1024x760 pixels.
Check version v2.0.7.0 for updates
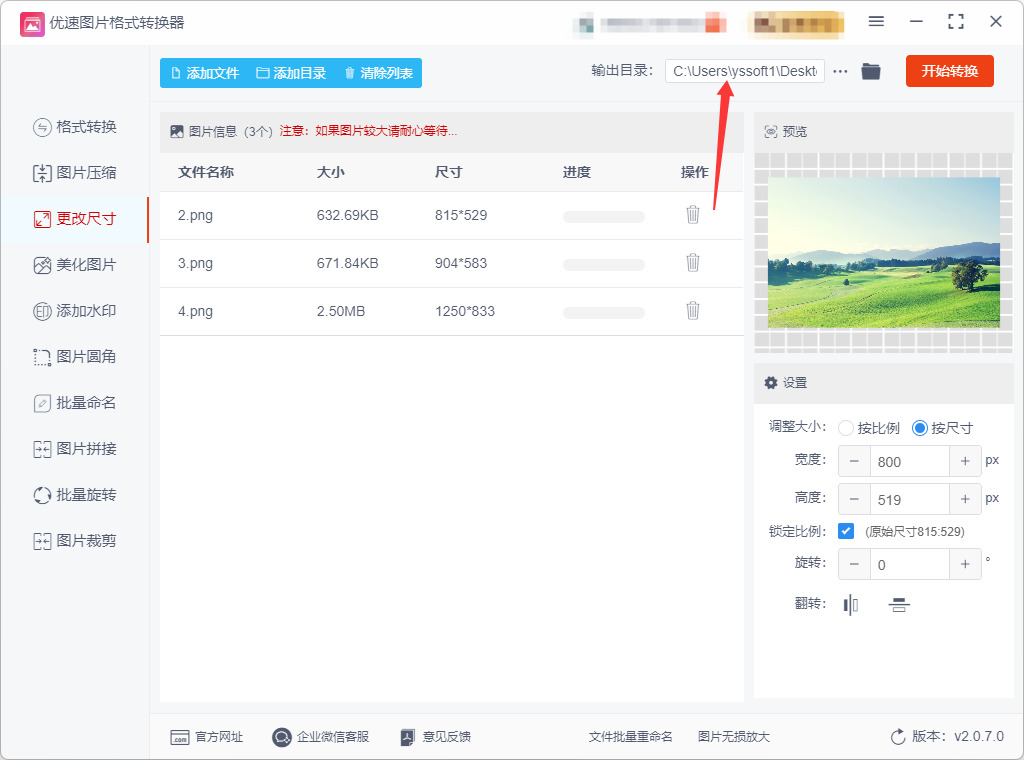pyautogui.click(x=947, y=736)
